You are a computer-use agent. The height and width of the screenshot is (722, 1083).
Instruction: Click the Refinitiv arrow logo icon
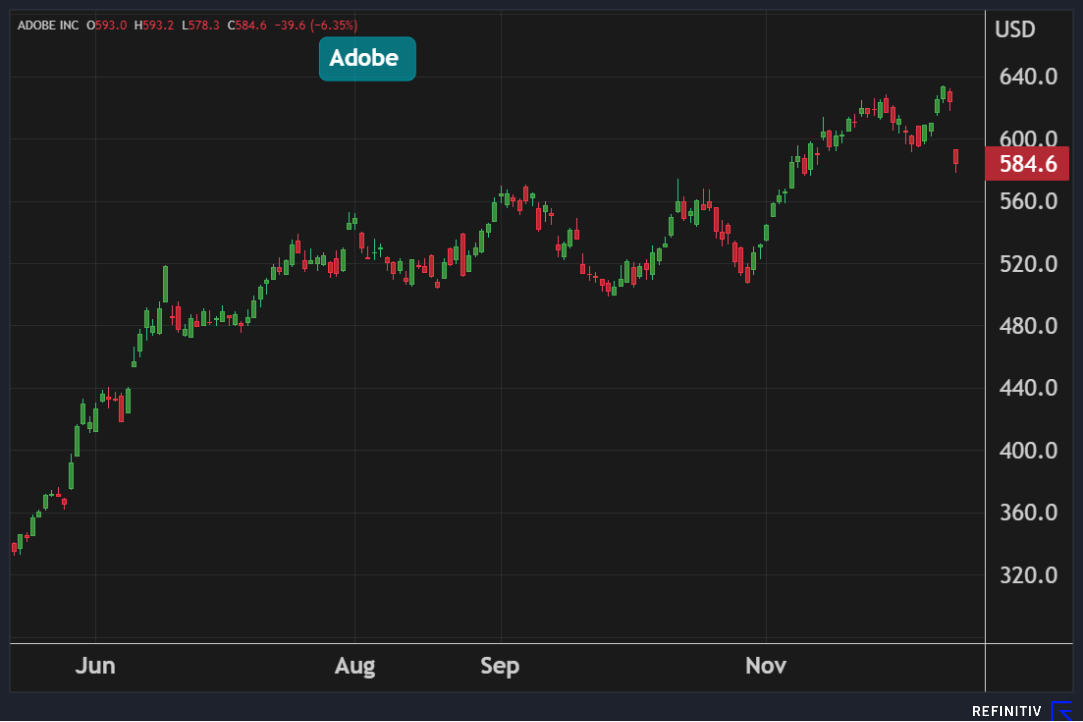[x=1061, y=711]
